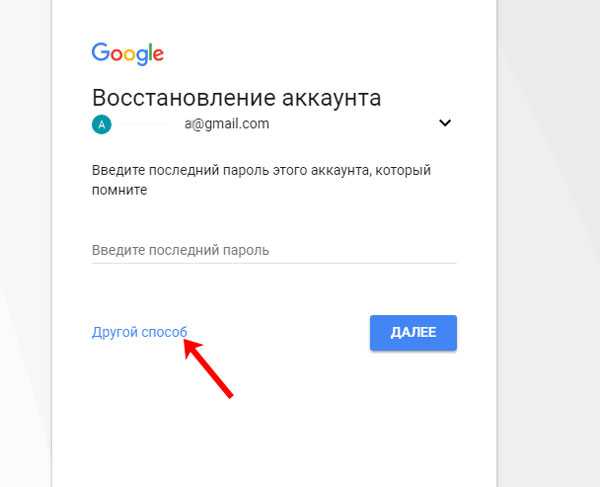600x487 pixels.
Task: Click the word 'аккаунта' in the page heading
Action: tap(331, 98)
